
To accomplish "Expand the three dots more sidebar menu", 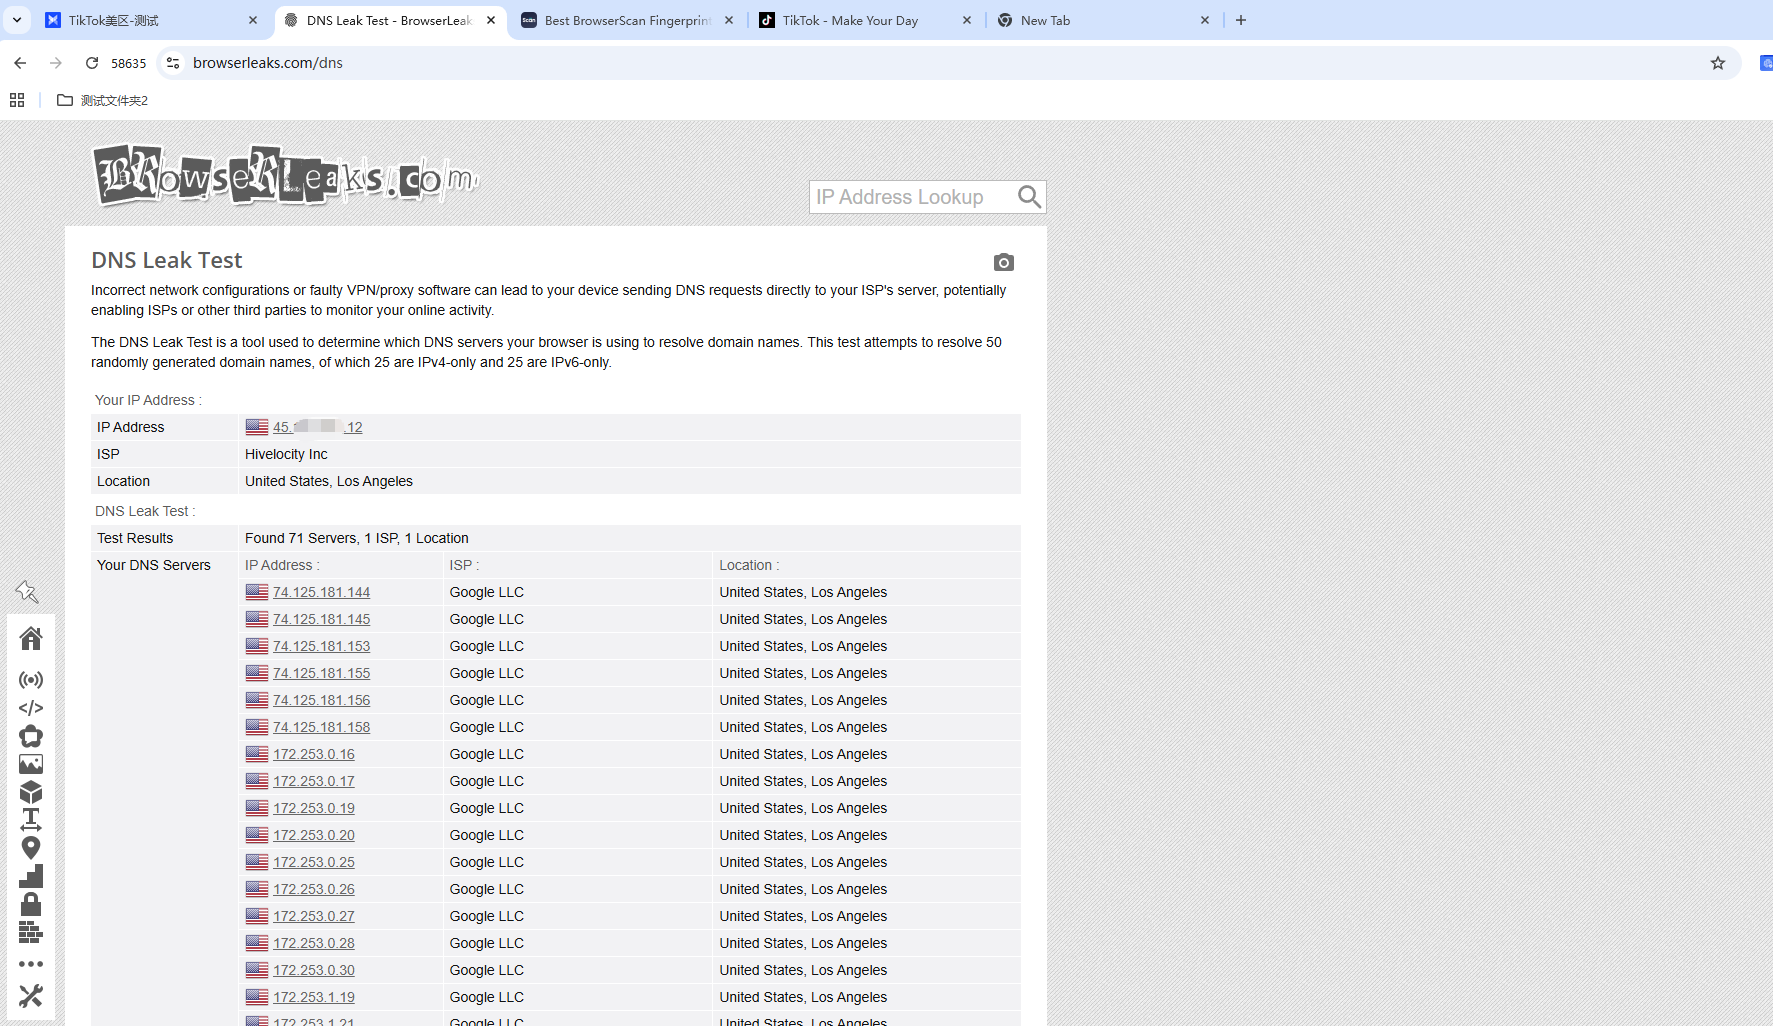I will [x=31, y=964].
